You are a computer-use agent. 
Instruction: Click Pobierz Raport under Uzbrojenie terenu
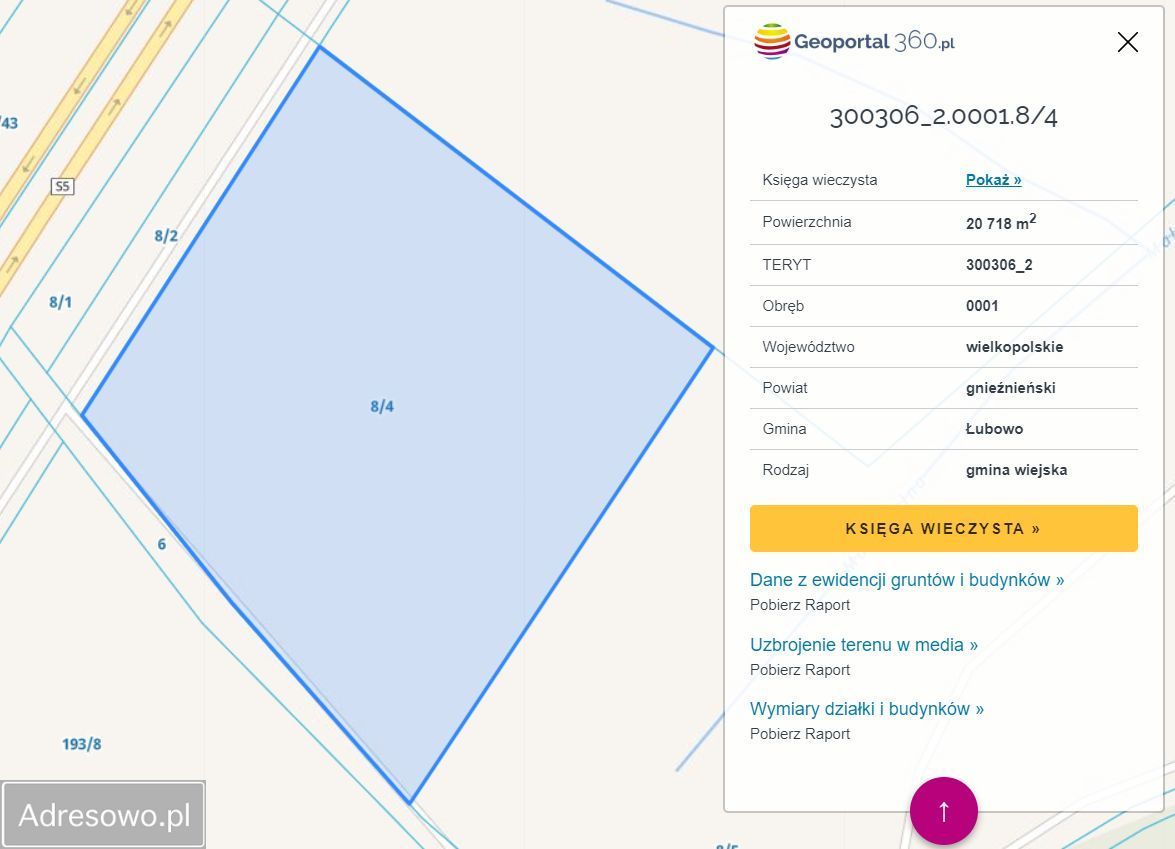799,670
